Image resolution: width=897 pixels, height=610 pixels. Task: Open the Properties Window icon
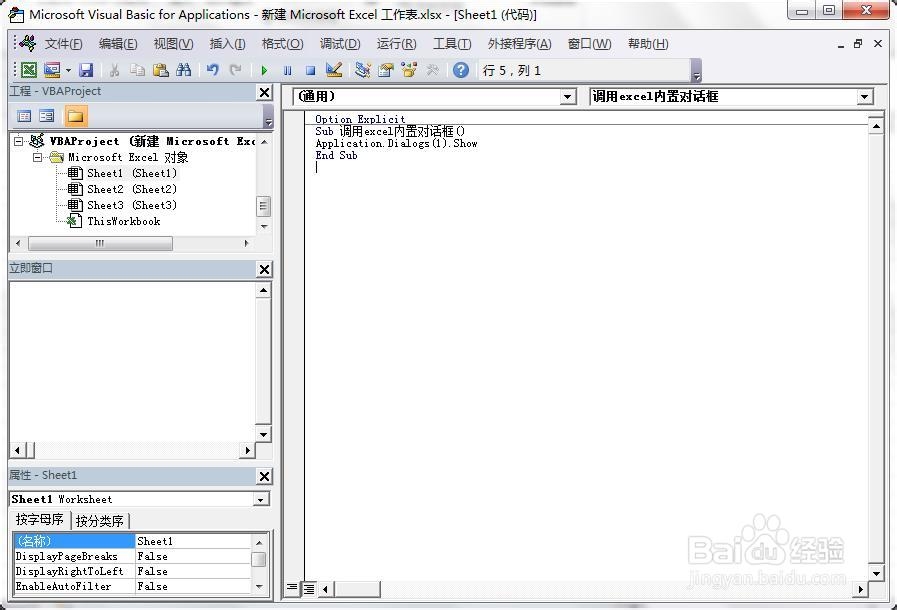(x=386, y=70)
